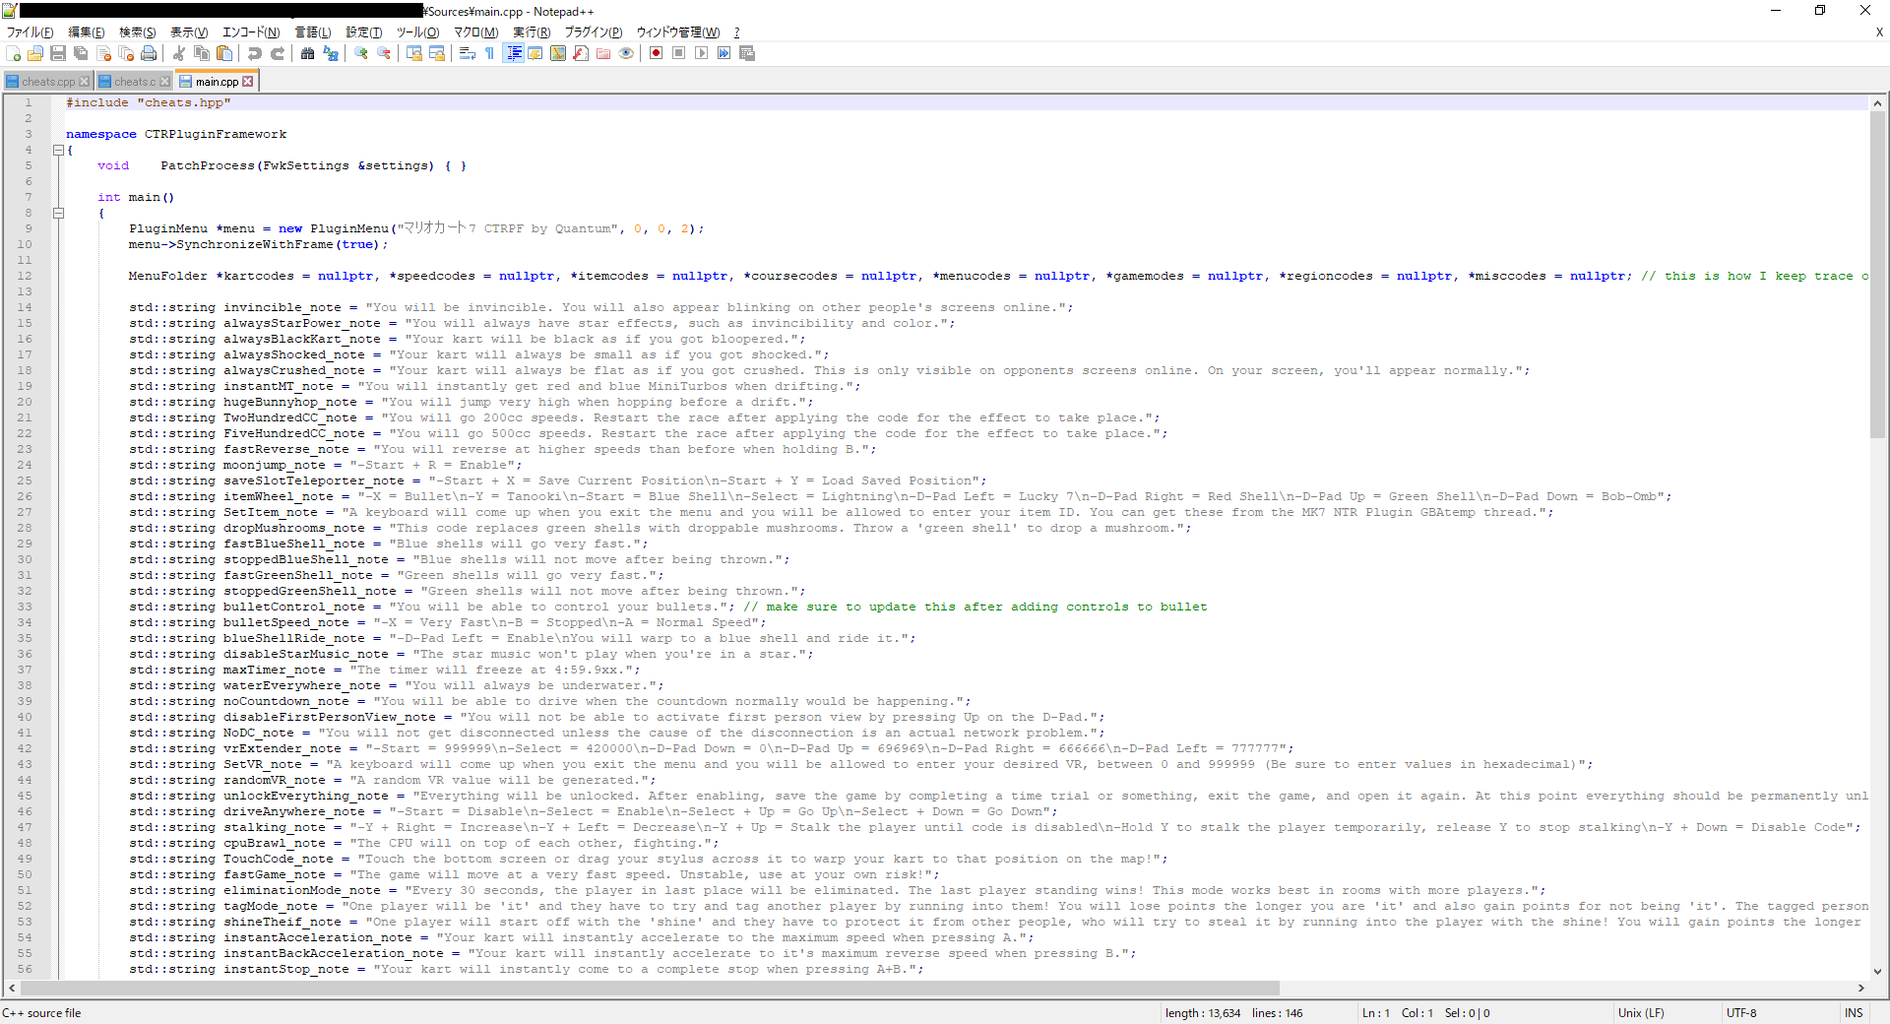This screenshot has height=1024, width=1890.
Task: Zoom in using the magnifier plus icon
Action: [x=361, y=54]
